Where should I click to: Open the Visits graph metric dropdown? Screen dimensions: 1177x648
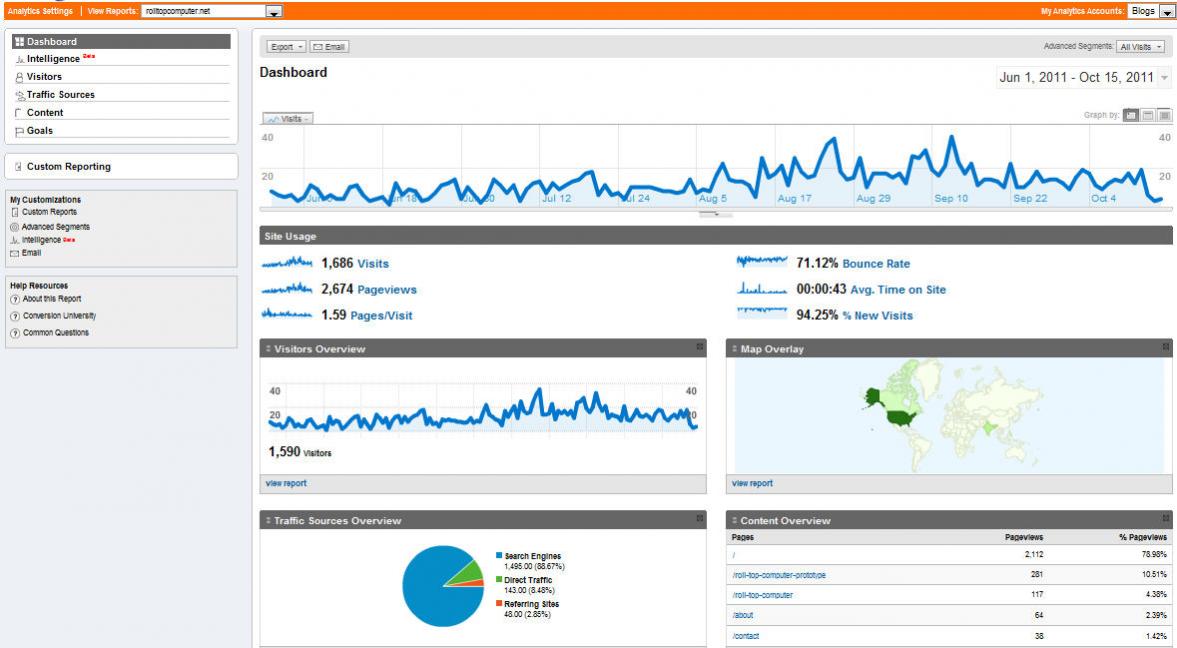[x=288, y=119]
